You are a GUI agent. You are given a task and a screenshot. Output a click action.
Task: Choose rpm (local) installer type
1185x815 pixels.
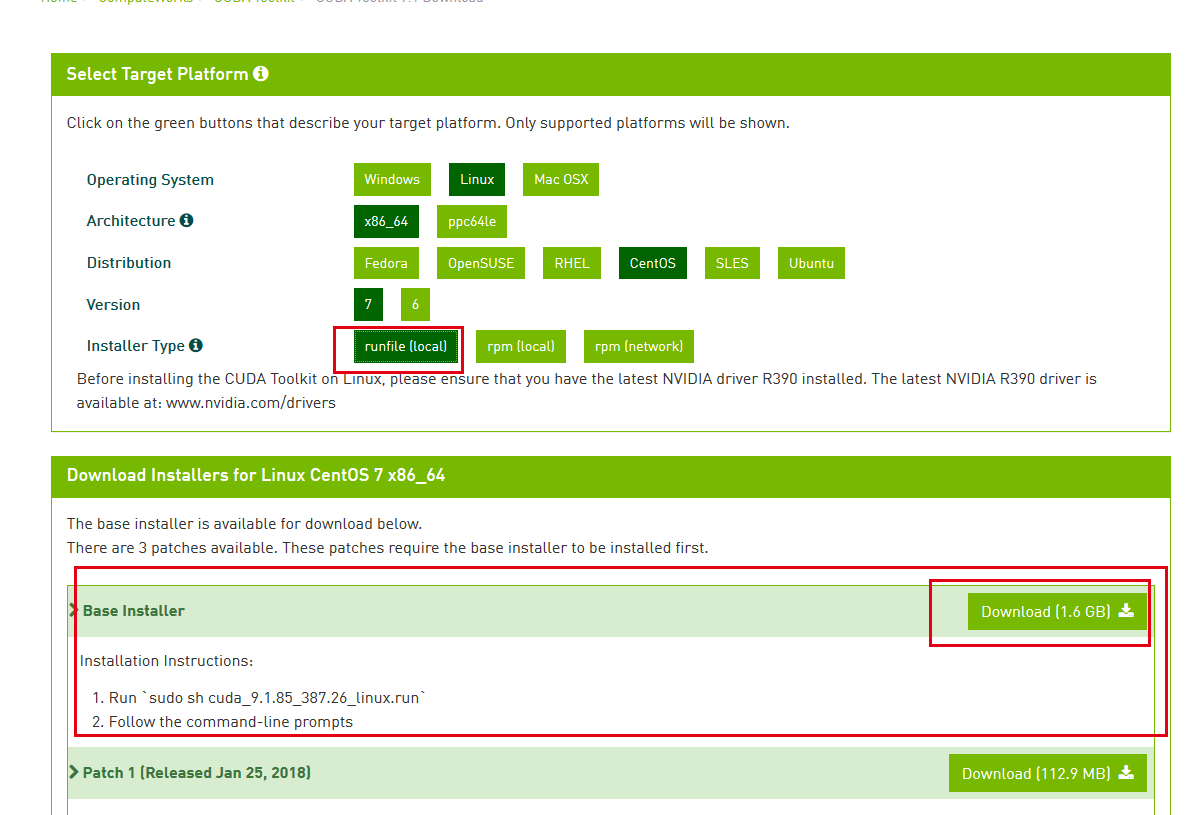click(521, 346)
